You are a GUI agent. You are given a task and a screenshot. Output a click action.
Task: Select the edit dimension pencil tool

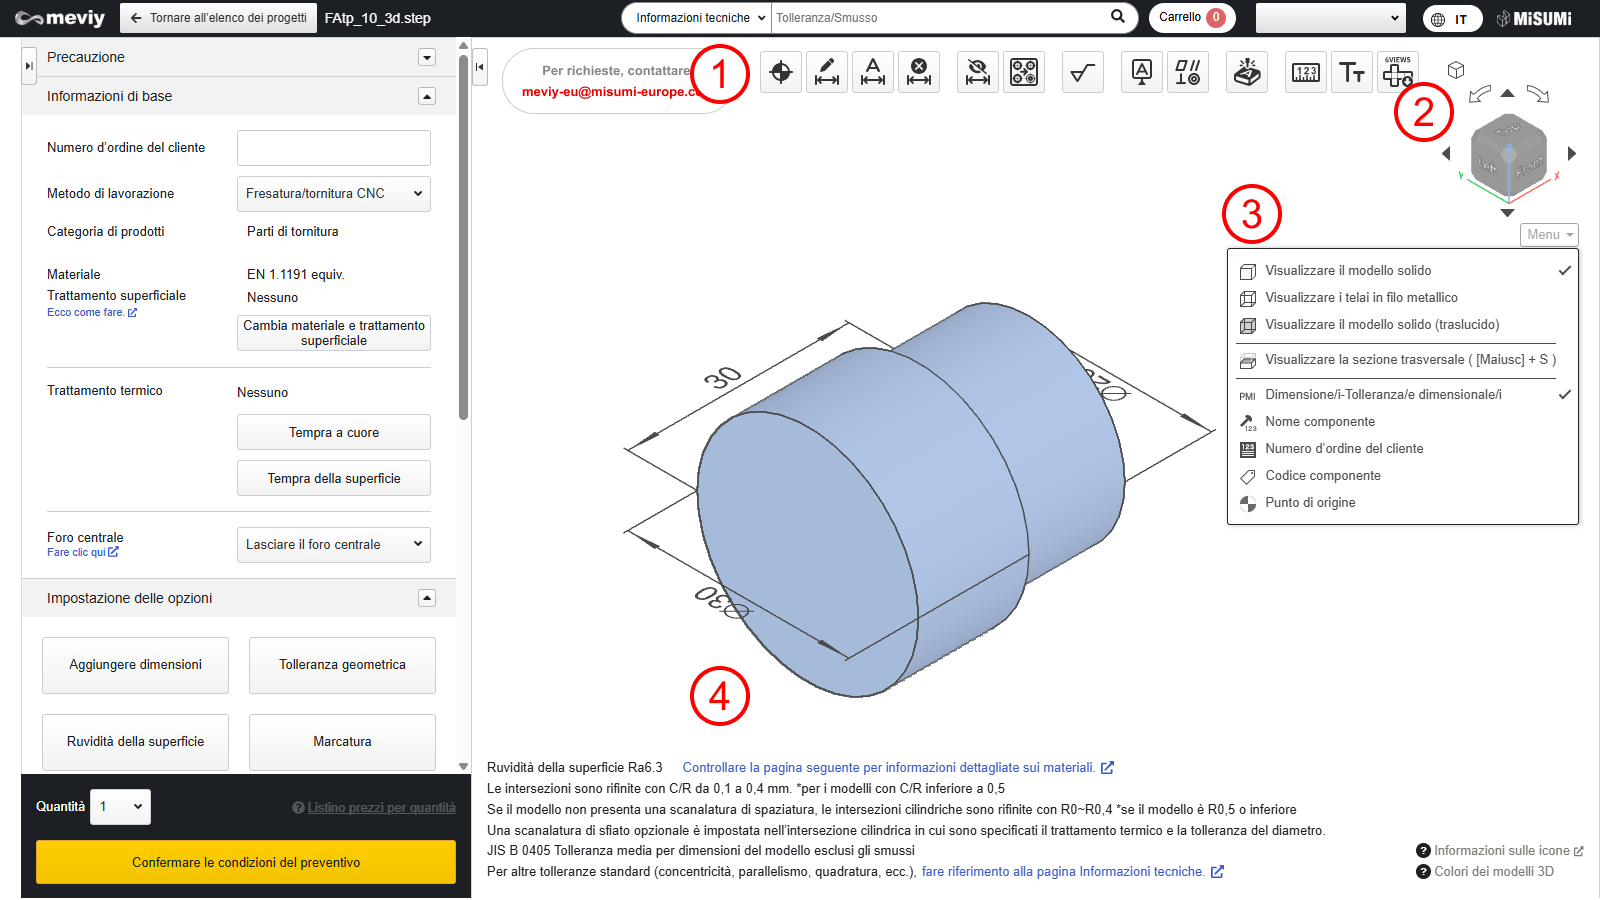point(827,72)
